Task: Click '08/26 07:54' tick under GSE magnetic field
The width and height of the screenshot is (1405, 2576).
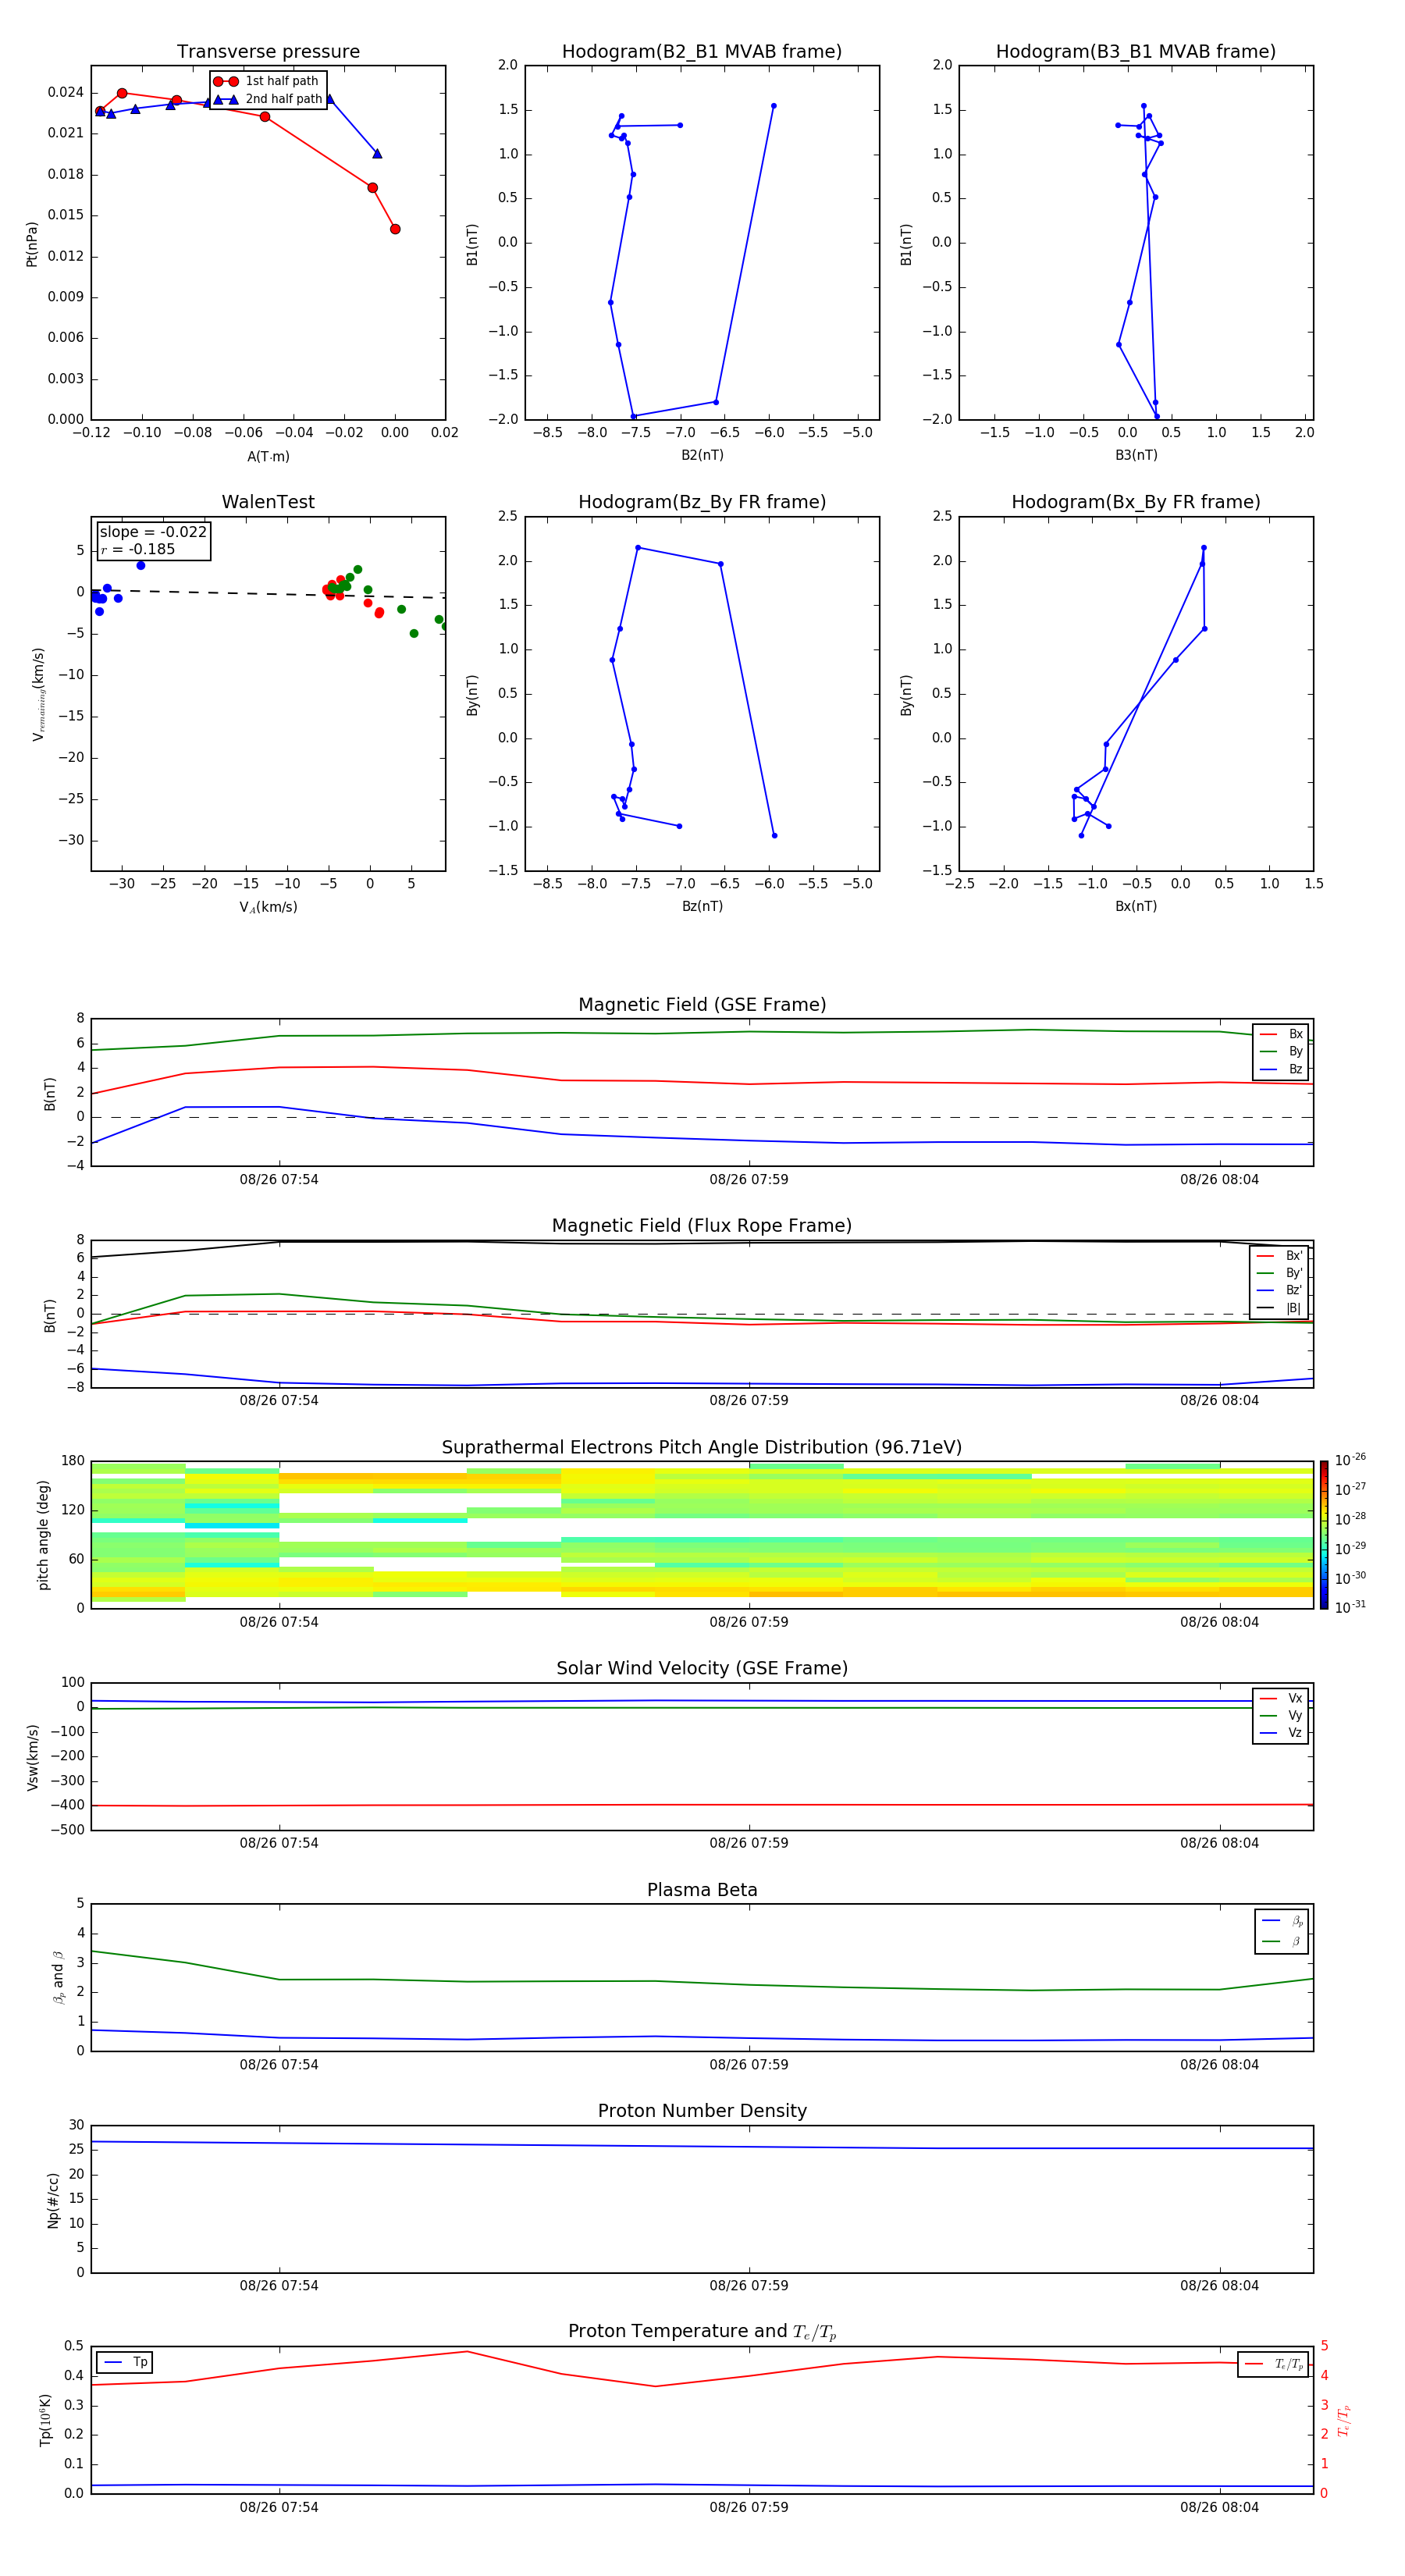Action: coord(279,1180)
